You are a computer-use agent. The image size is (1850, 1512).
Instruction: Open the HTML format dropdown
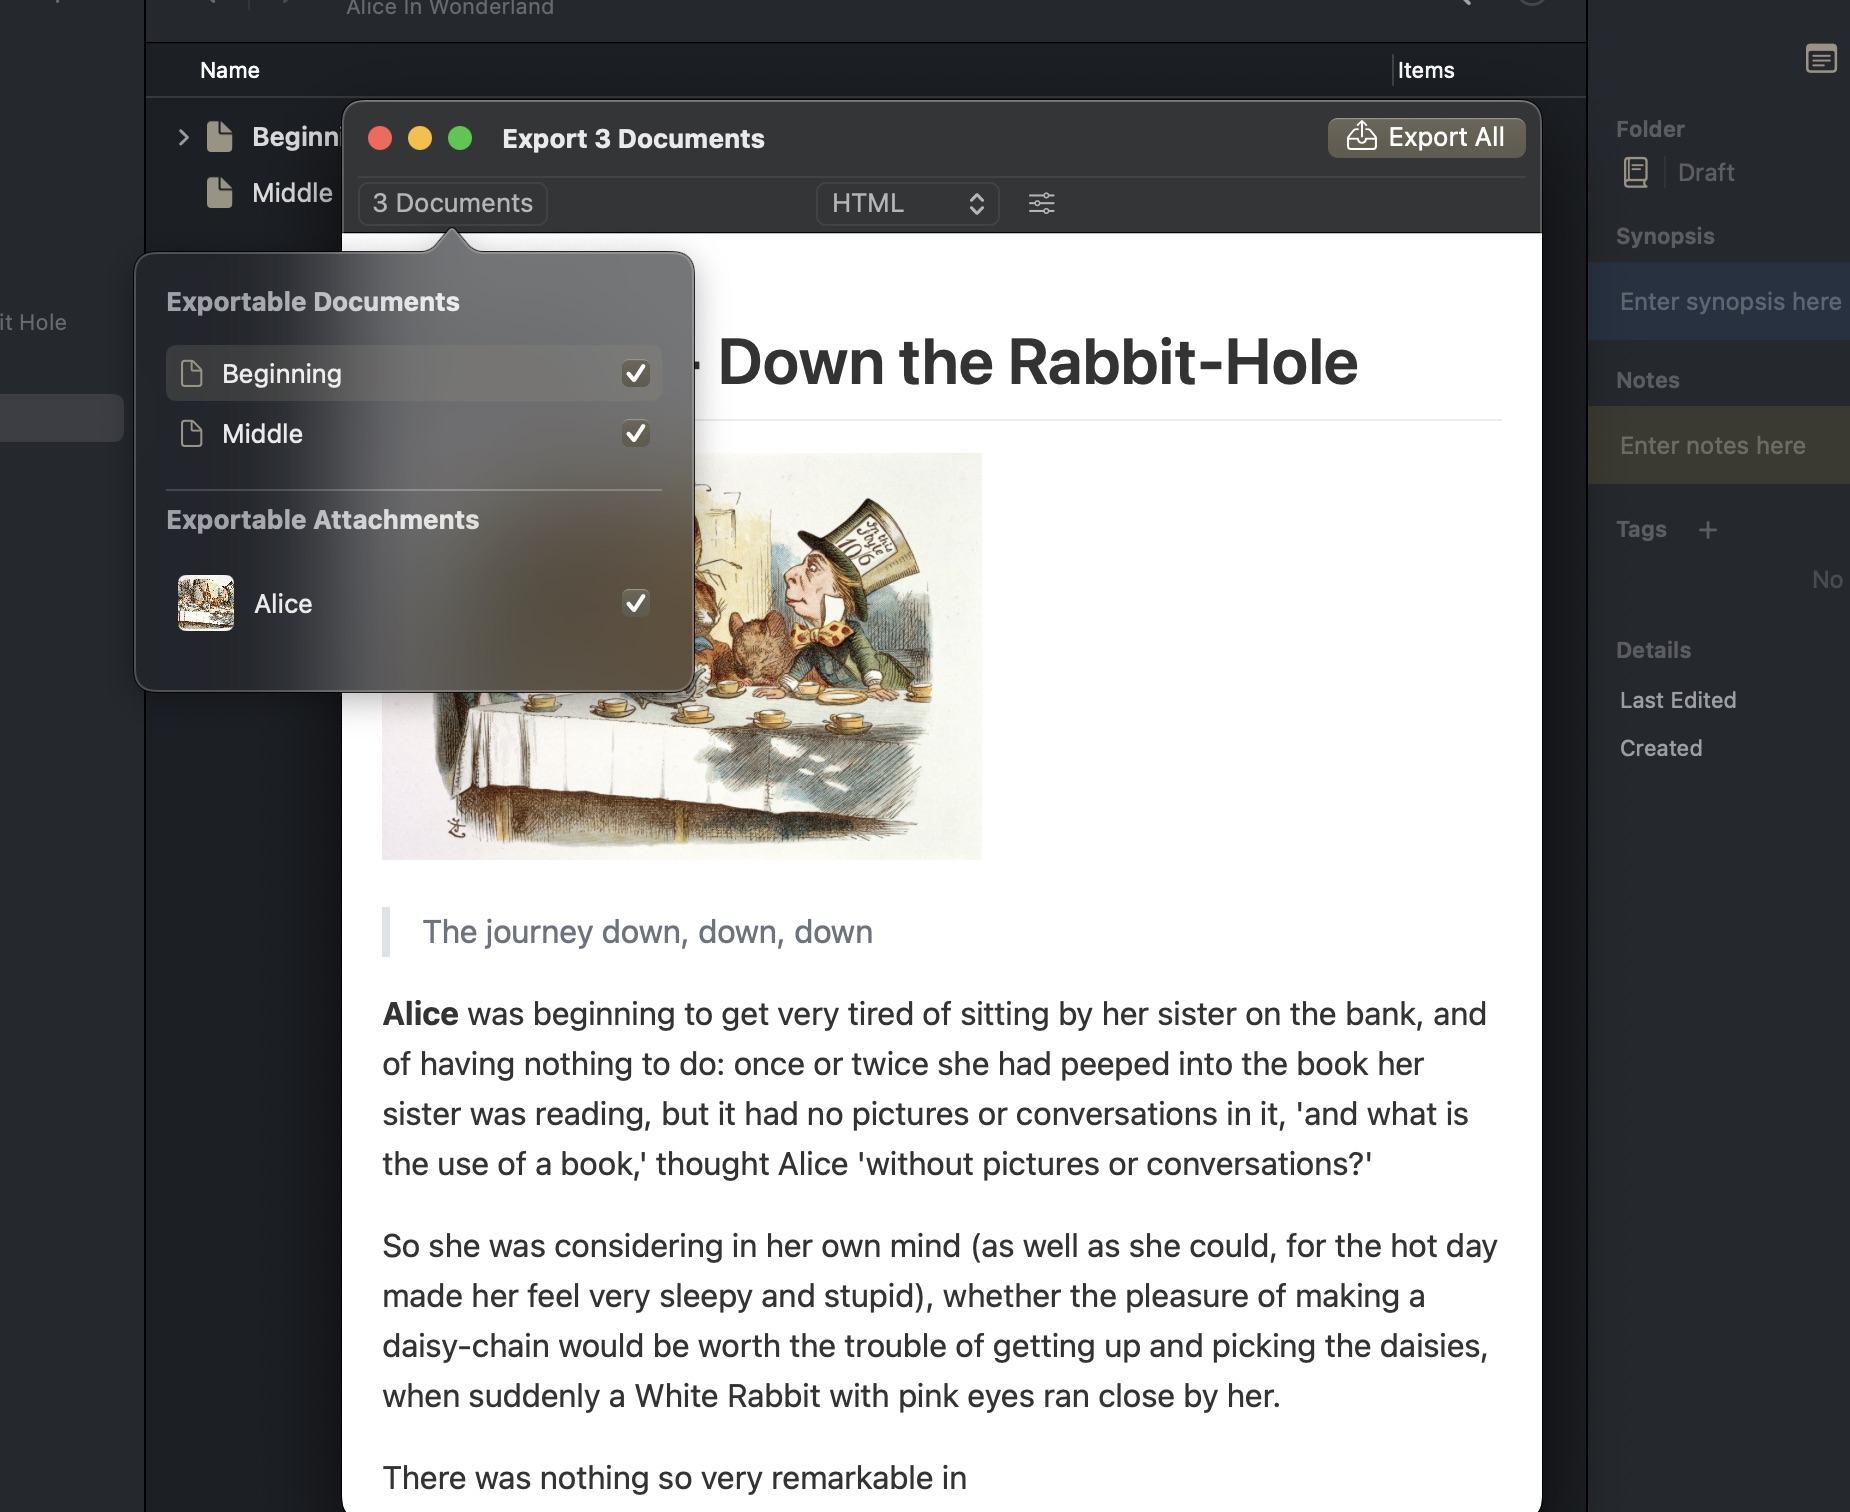906,203
